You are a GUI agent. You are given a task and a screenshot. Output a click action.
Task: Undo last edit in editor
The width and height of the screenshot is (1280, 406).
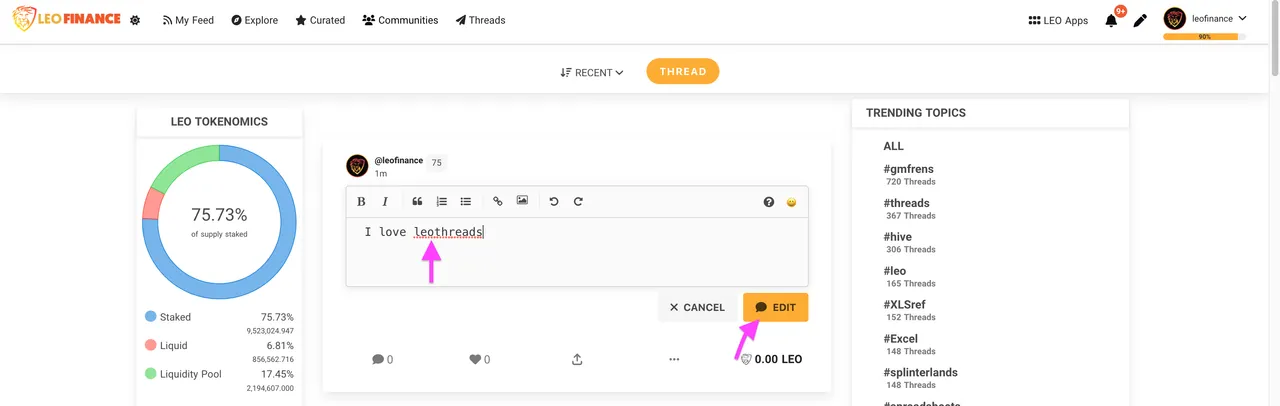[554, 201]
